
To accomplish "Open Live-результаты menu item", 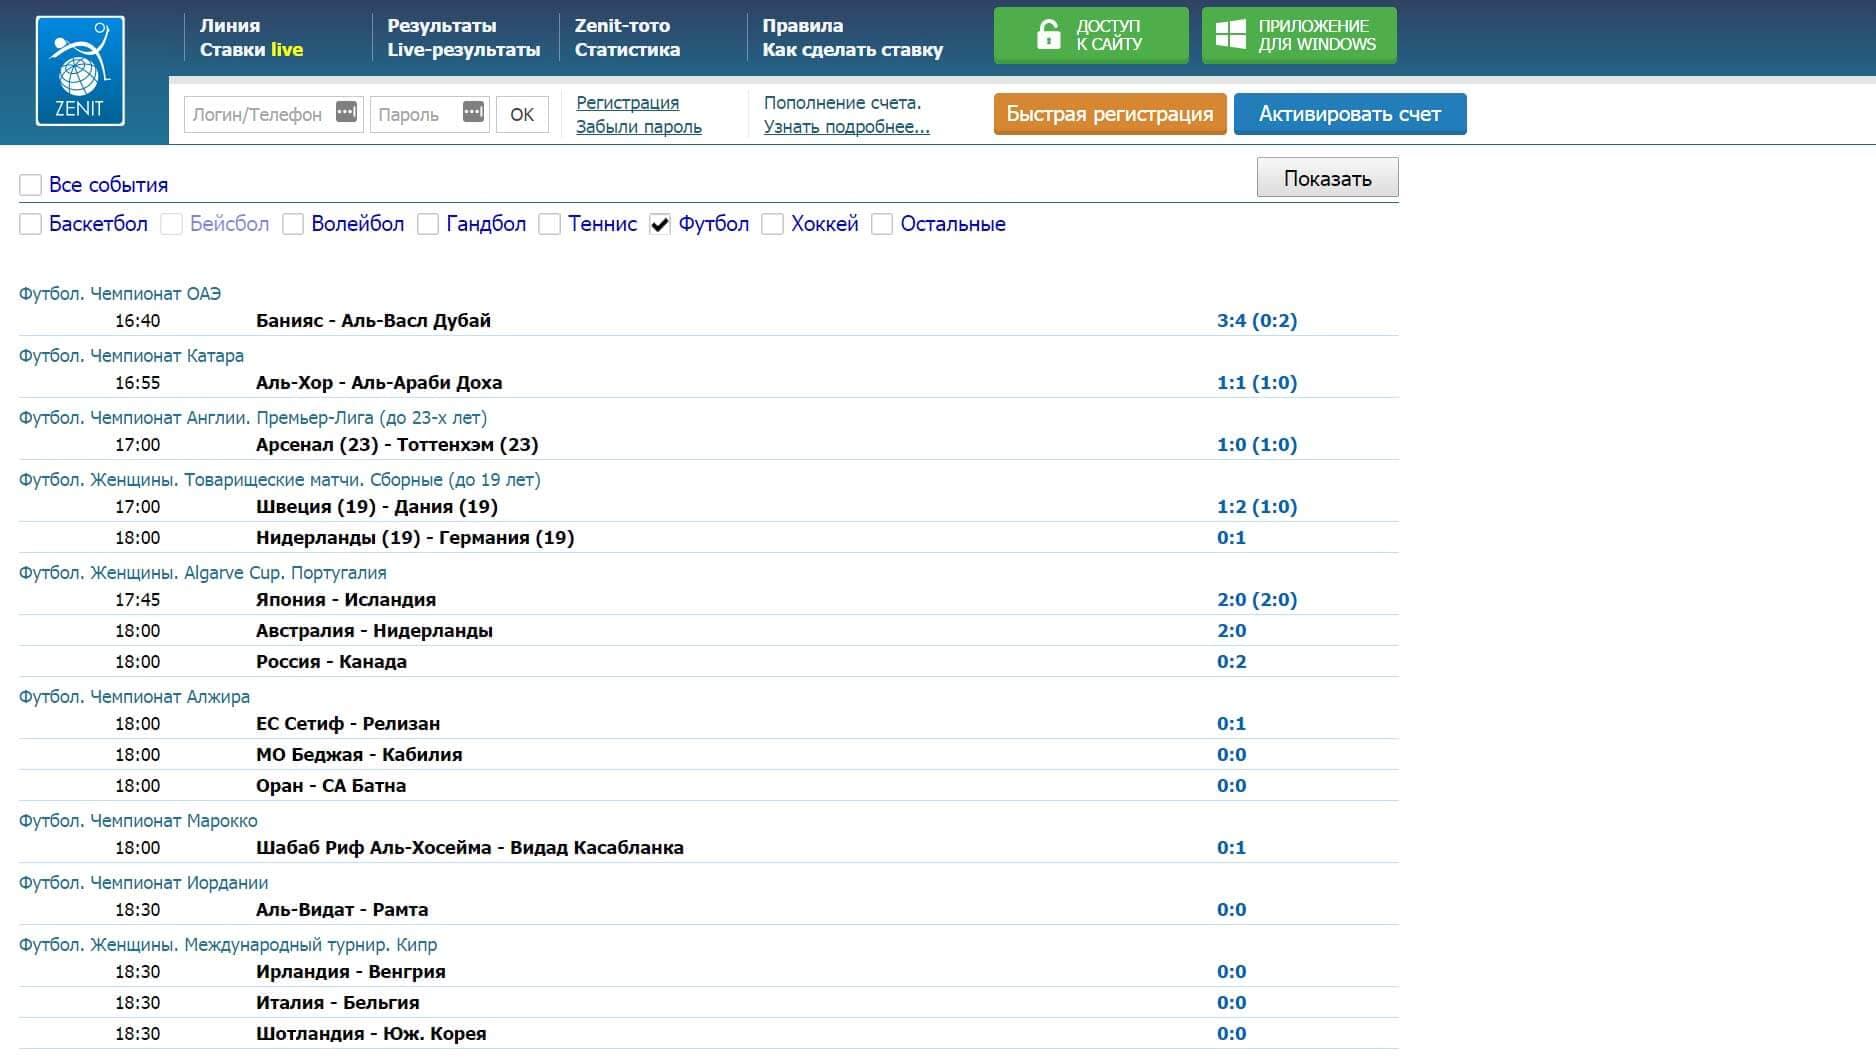I will coord(463,50).
